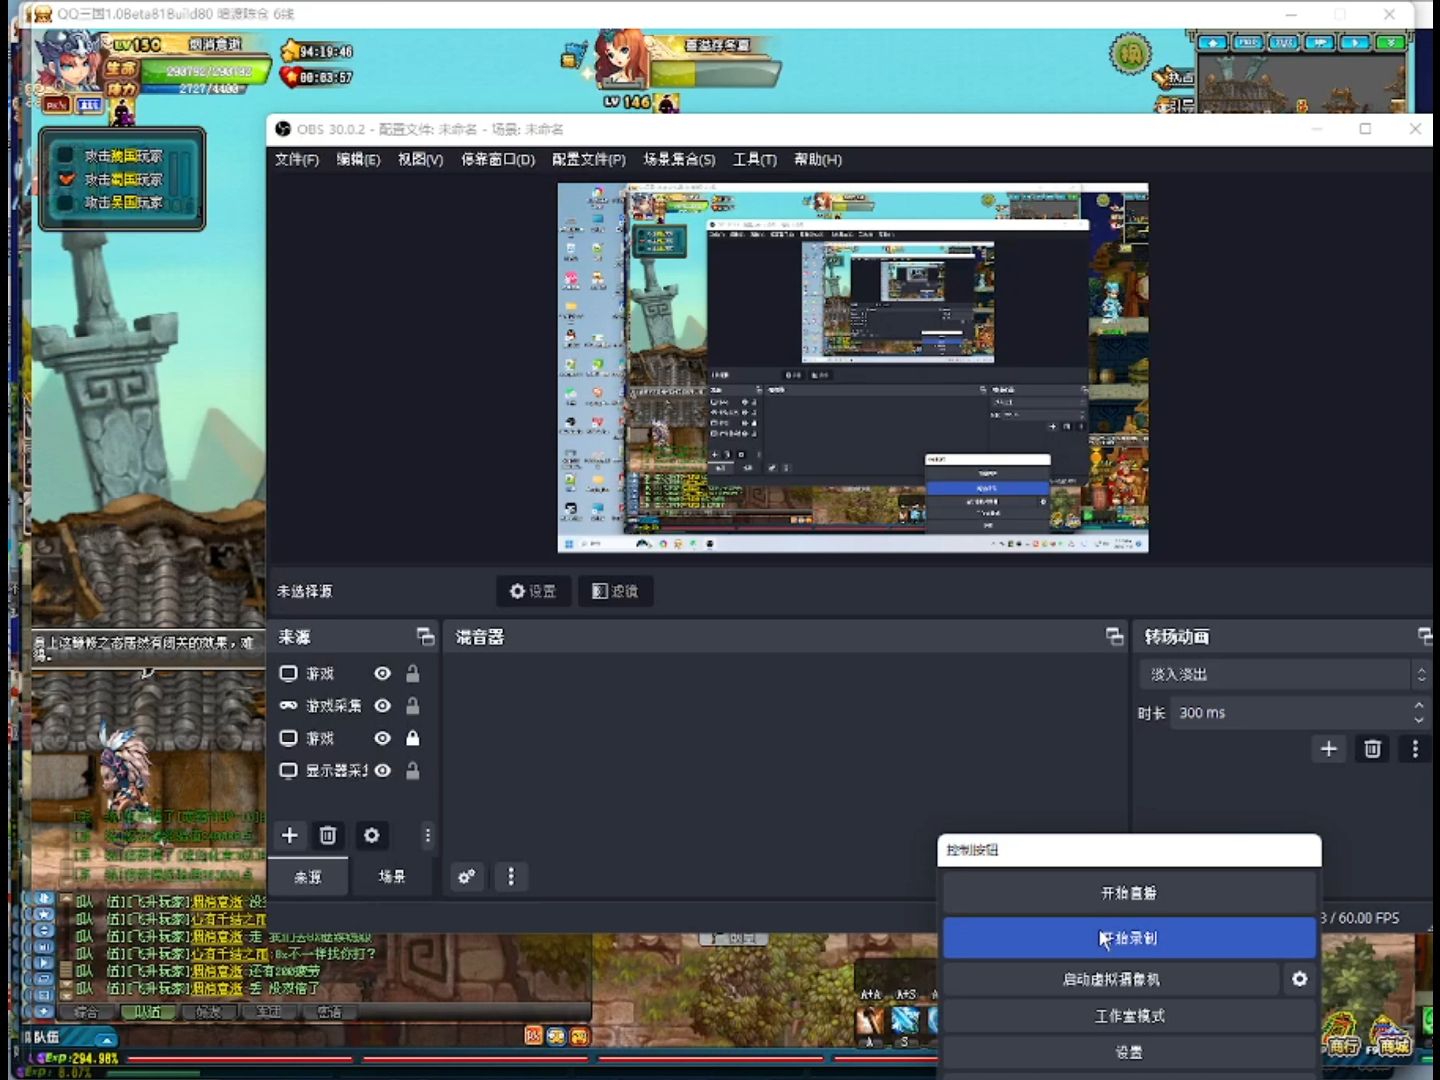This screenshot has height=1080, width=1440.
Task: Lock the 显示器采集 source
Action: 412,770
